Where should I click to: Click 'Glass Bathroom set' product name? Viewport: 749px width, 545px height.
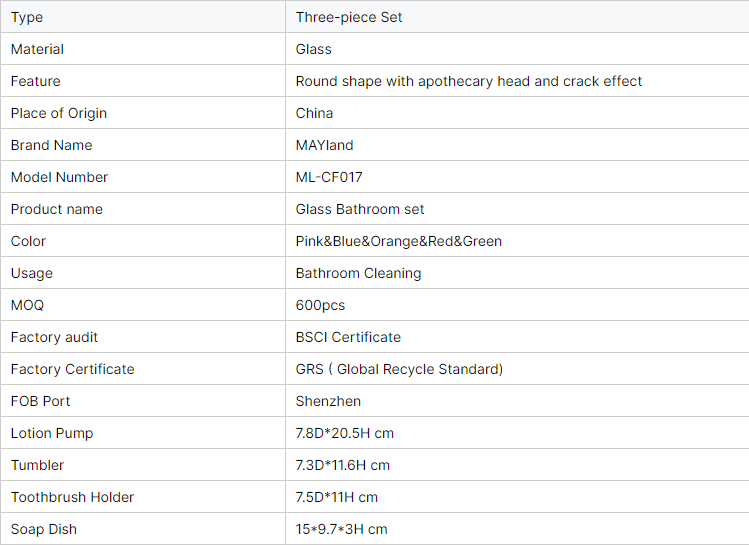pos(360,209)
